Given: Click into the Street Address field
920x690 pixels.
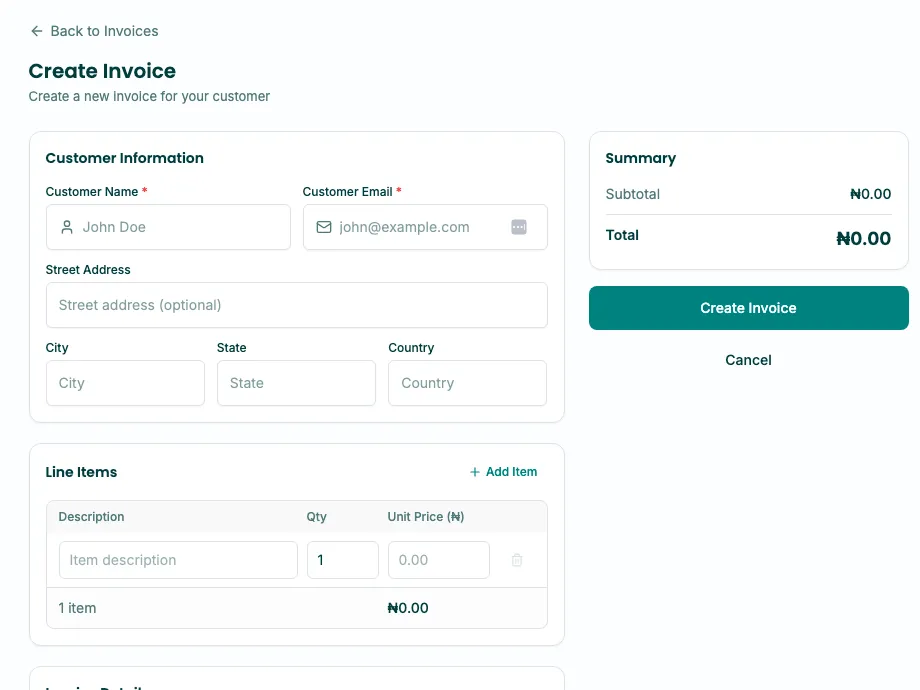Looking at the screenshot, I should (x=297, y=305).
